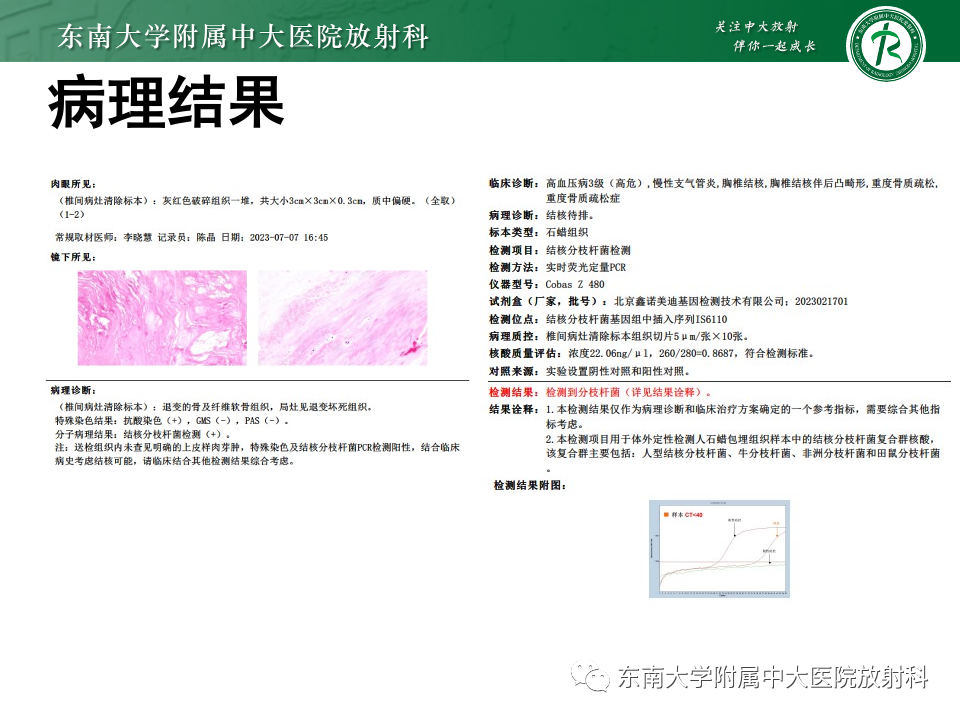Click the '病理质控:' line
Viewport: 960px width, 720px height.
tap(619, 336)
